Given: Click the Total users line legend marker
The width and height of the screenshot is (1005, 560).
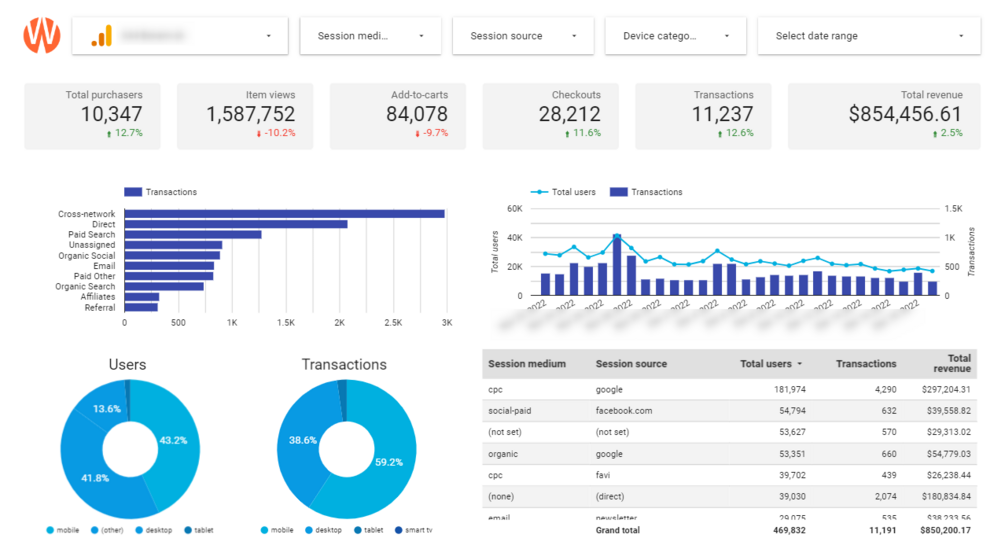Looking at the screenshot, I should (539, 192).
